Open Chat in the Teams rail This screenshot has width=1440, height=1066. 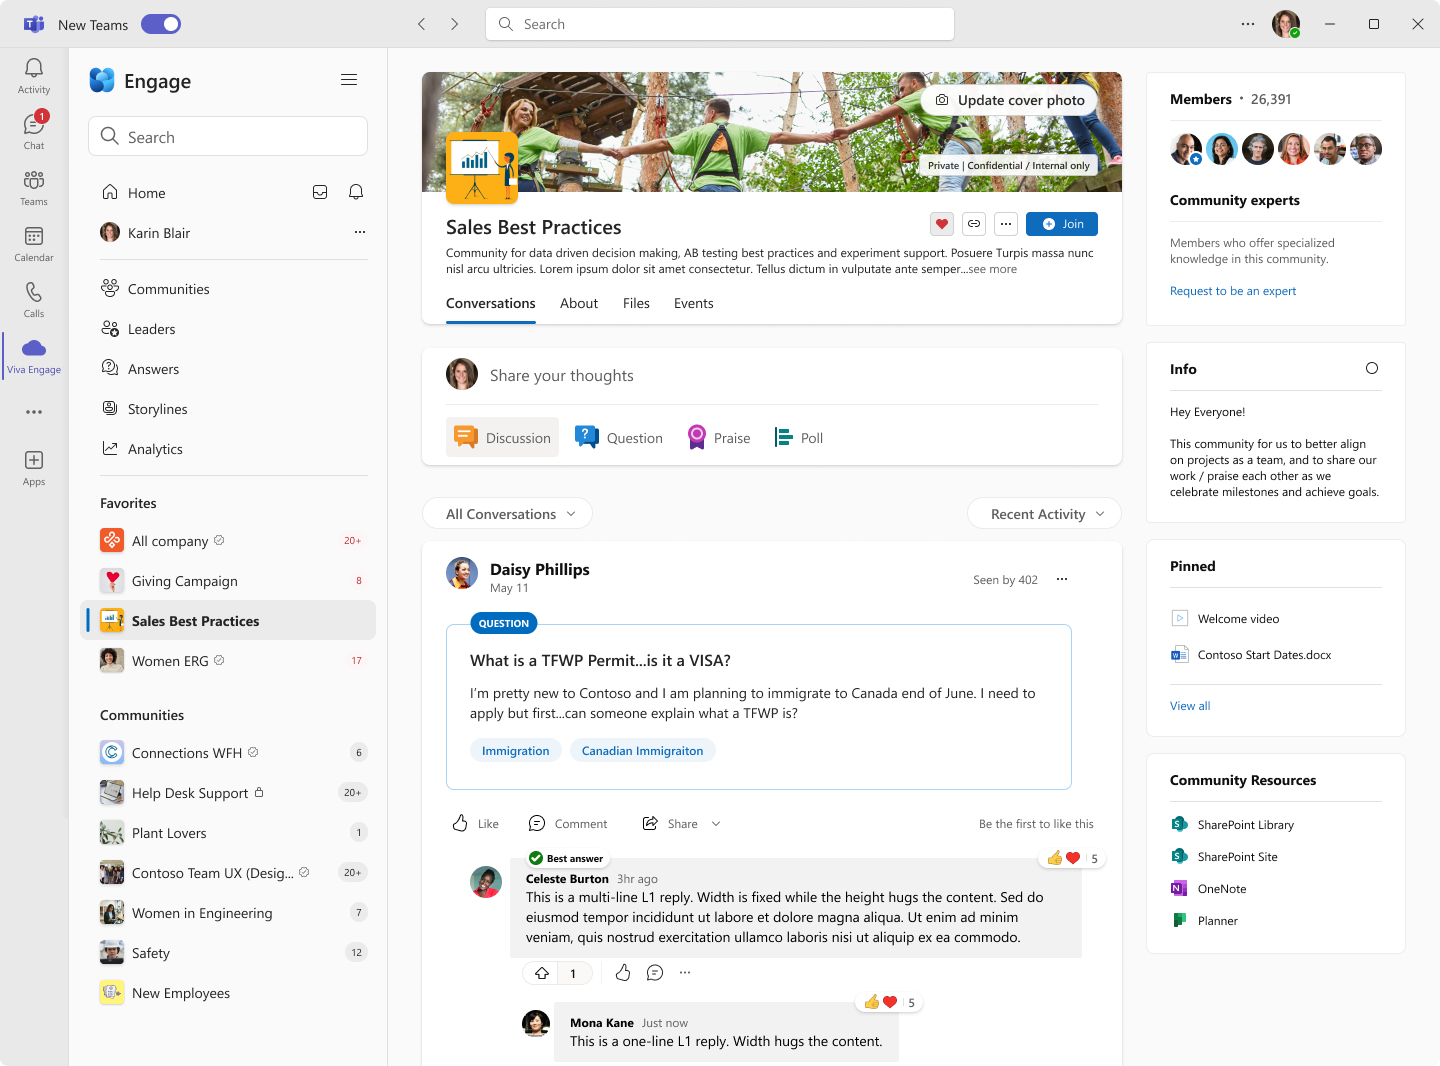[34, 132]
